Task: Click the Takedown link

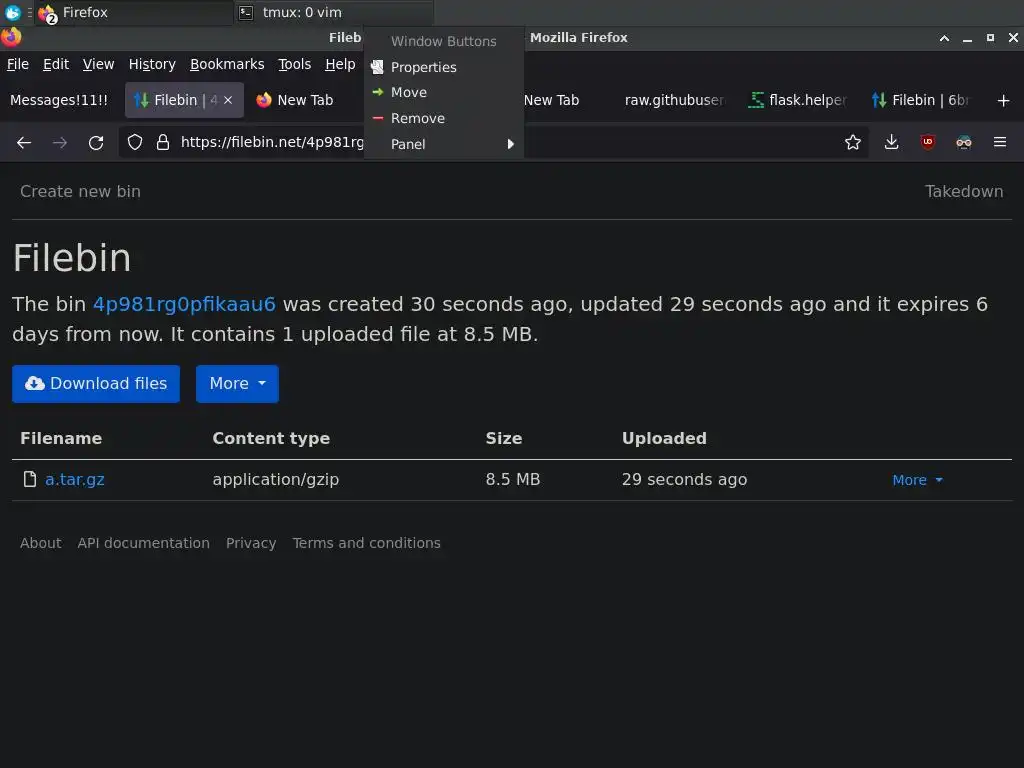Action: [x=964, y=191]
